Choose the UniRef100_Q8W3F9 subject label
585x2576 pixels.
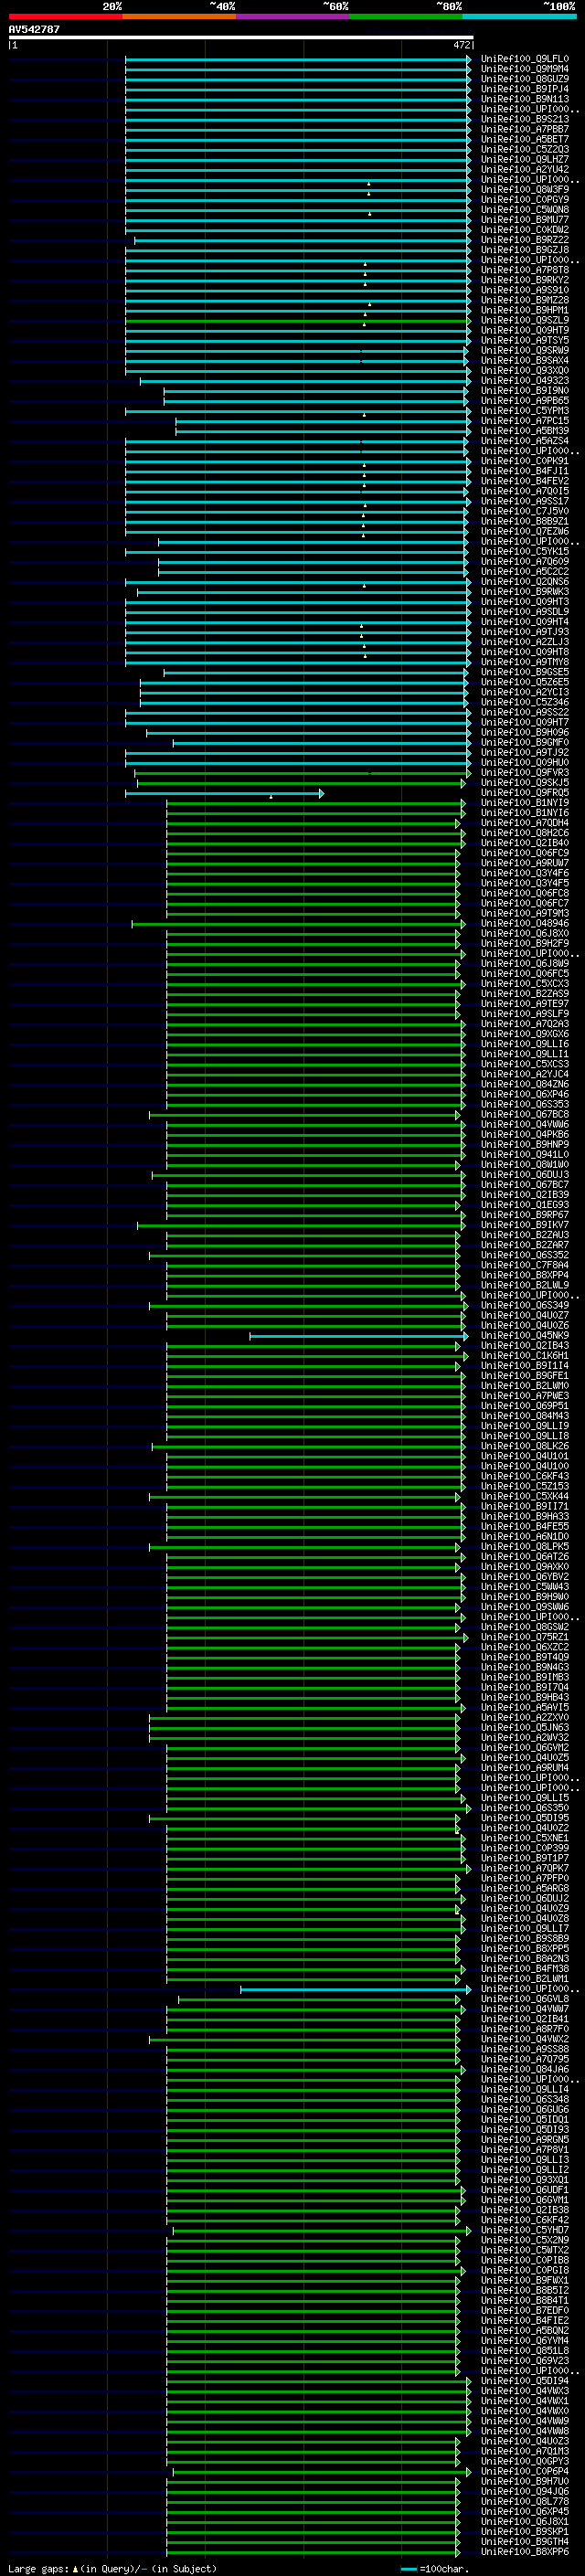pyautogui.click(x=525, y=189)
